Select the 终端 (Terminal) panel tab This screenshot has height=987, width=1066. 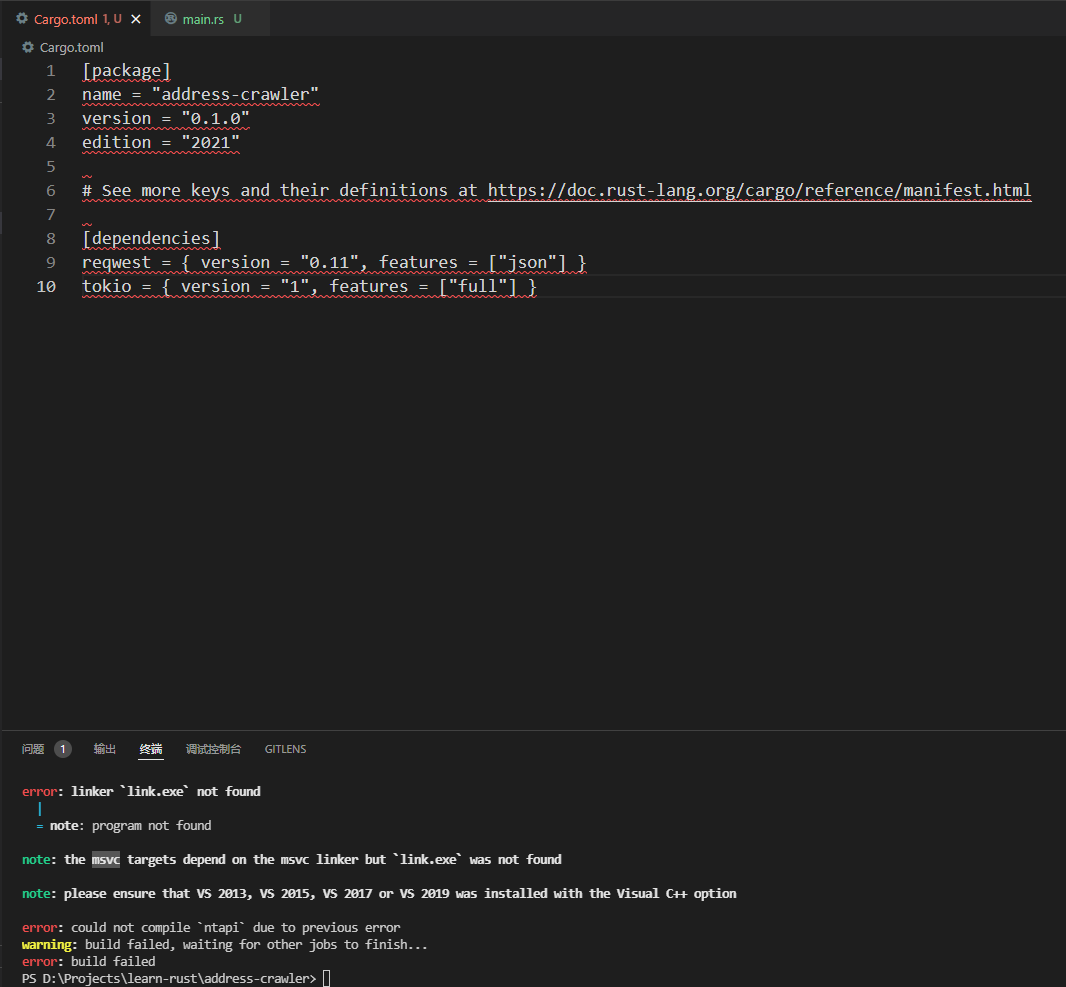pos(151,749)
